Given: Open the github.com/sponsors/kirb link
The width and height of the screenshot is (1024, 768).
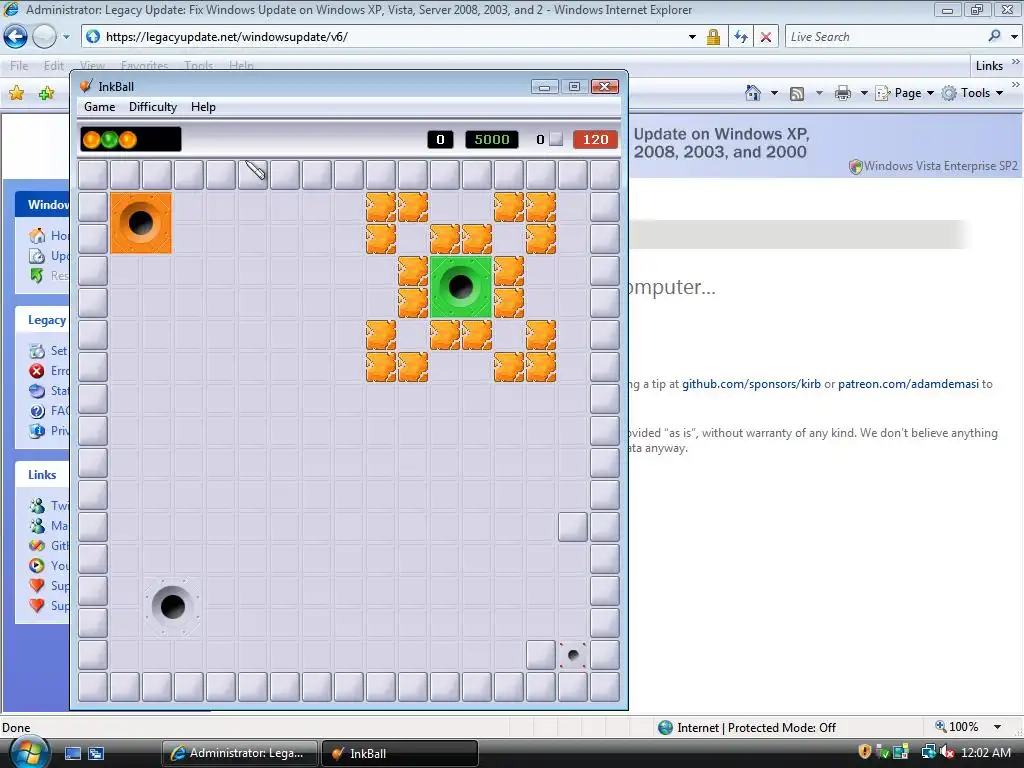Looking at the screenshot, I should tap(751, 384).
